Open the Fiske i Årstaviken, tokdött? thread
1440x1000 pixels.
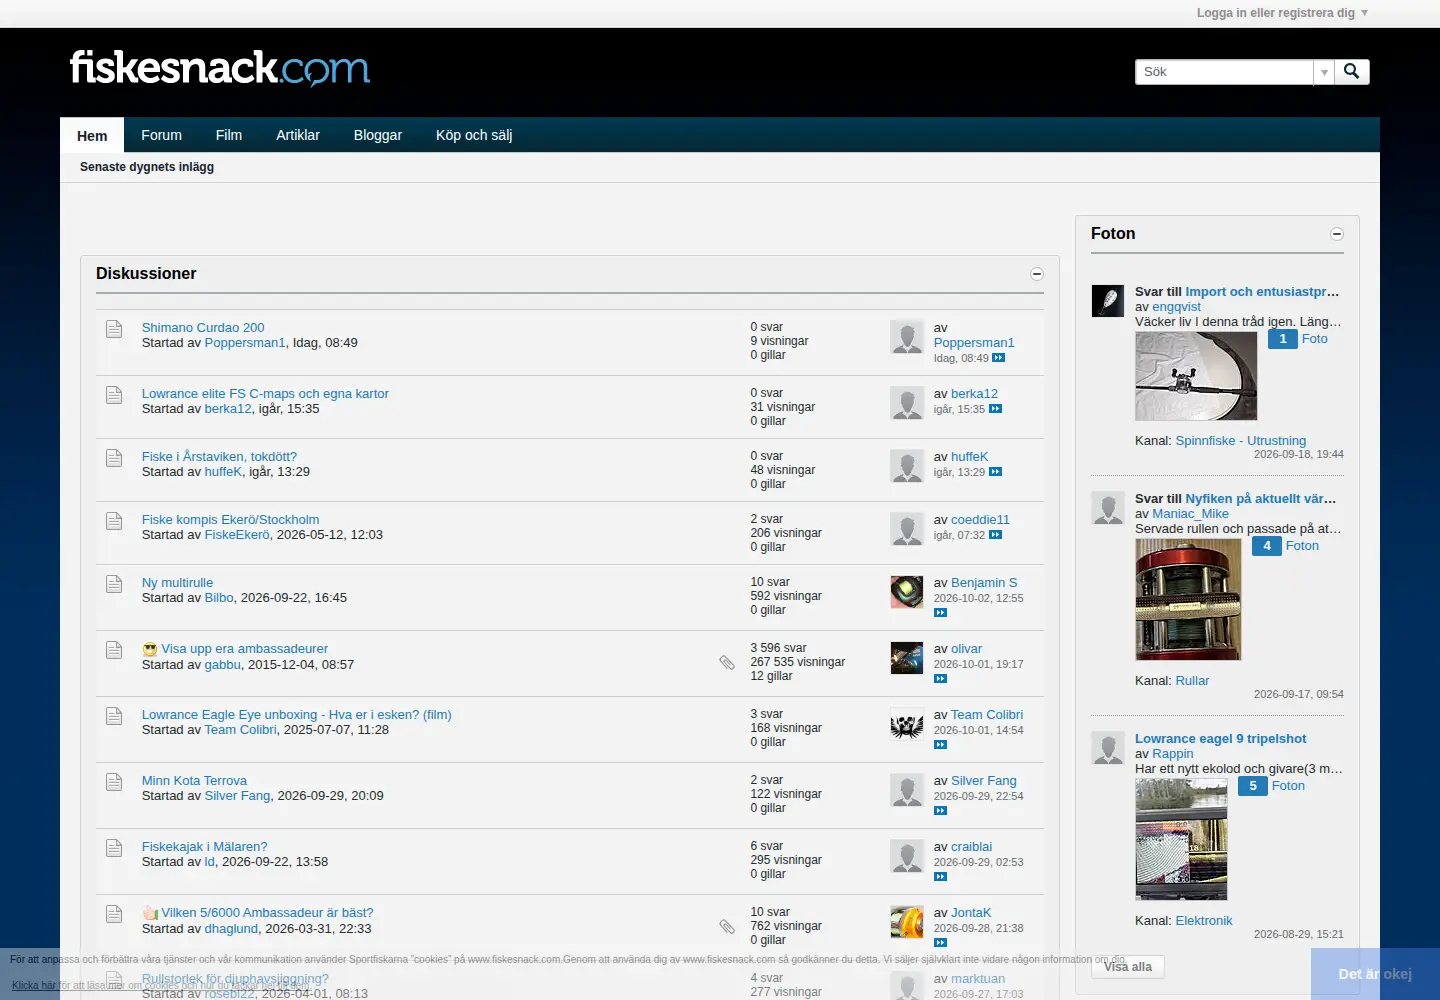click(x=219, y=456)
